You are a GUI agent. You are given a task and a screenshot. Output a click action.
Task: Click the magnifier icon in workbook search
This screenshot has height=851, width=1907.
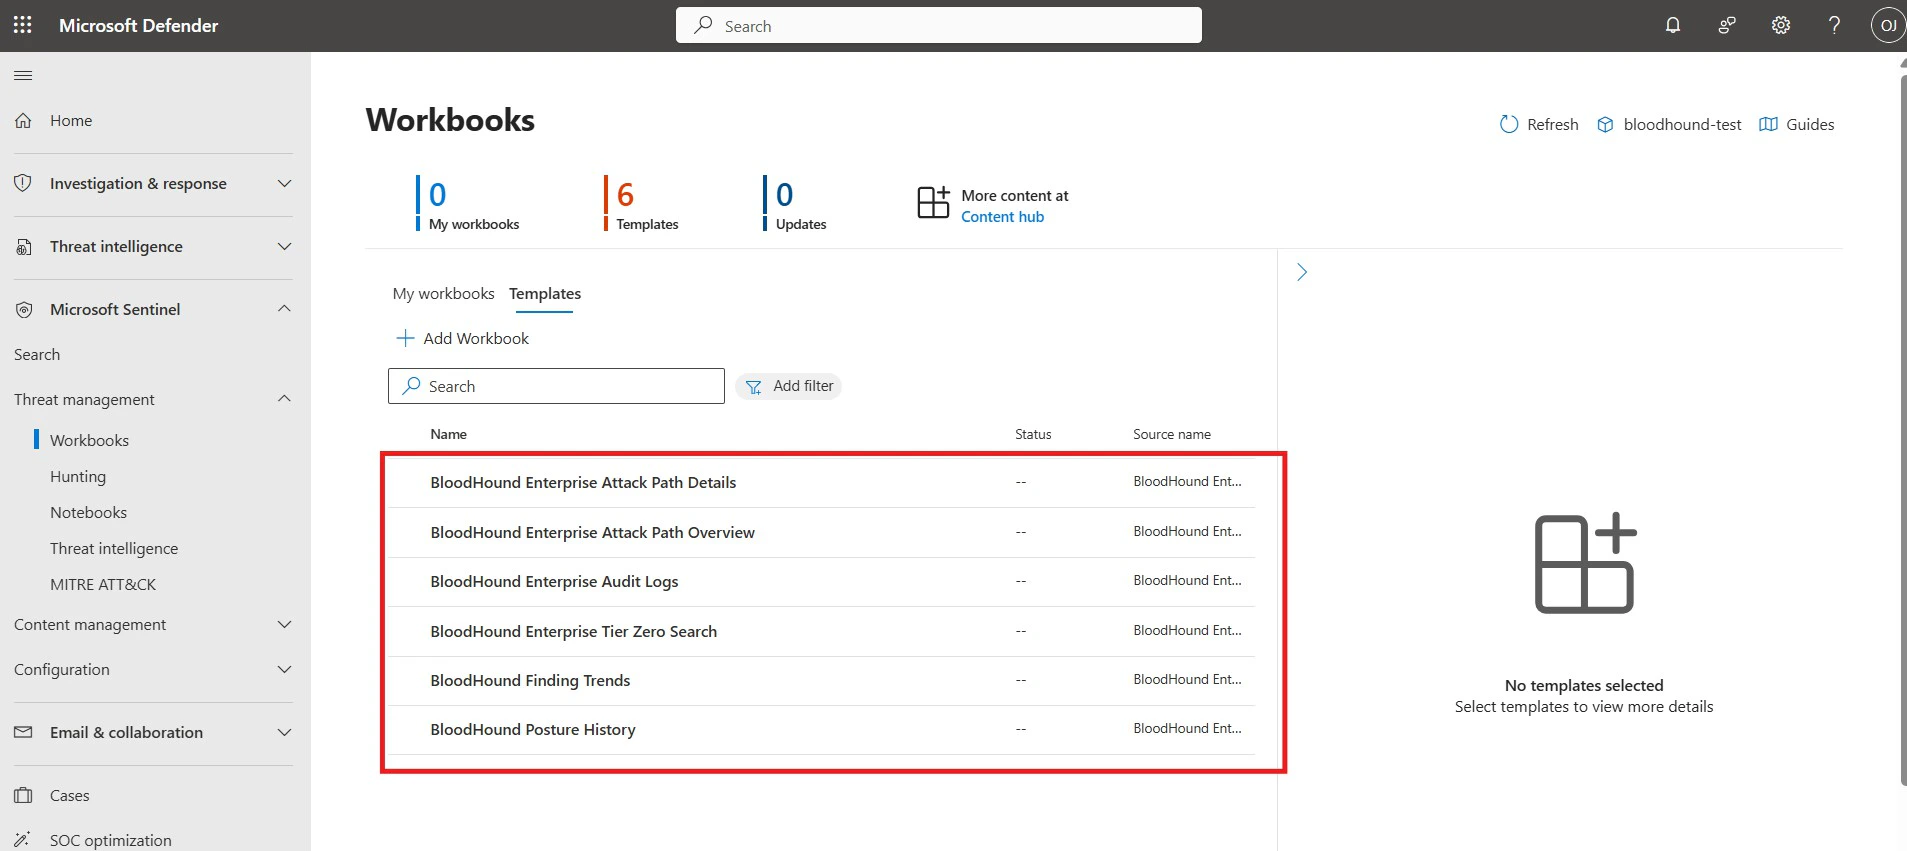(411, 386)
